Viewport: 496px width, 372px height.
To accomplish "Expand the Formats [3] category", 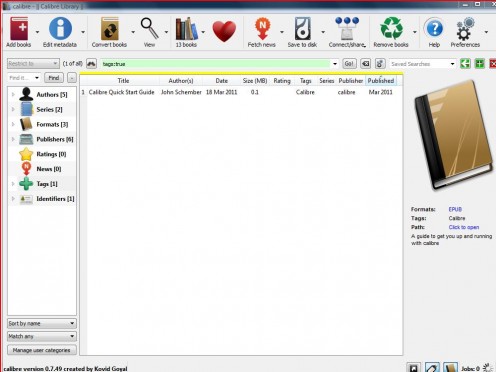I will (x=13, y=124).
